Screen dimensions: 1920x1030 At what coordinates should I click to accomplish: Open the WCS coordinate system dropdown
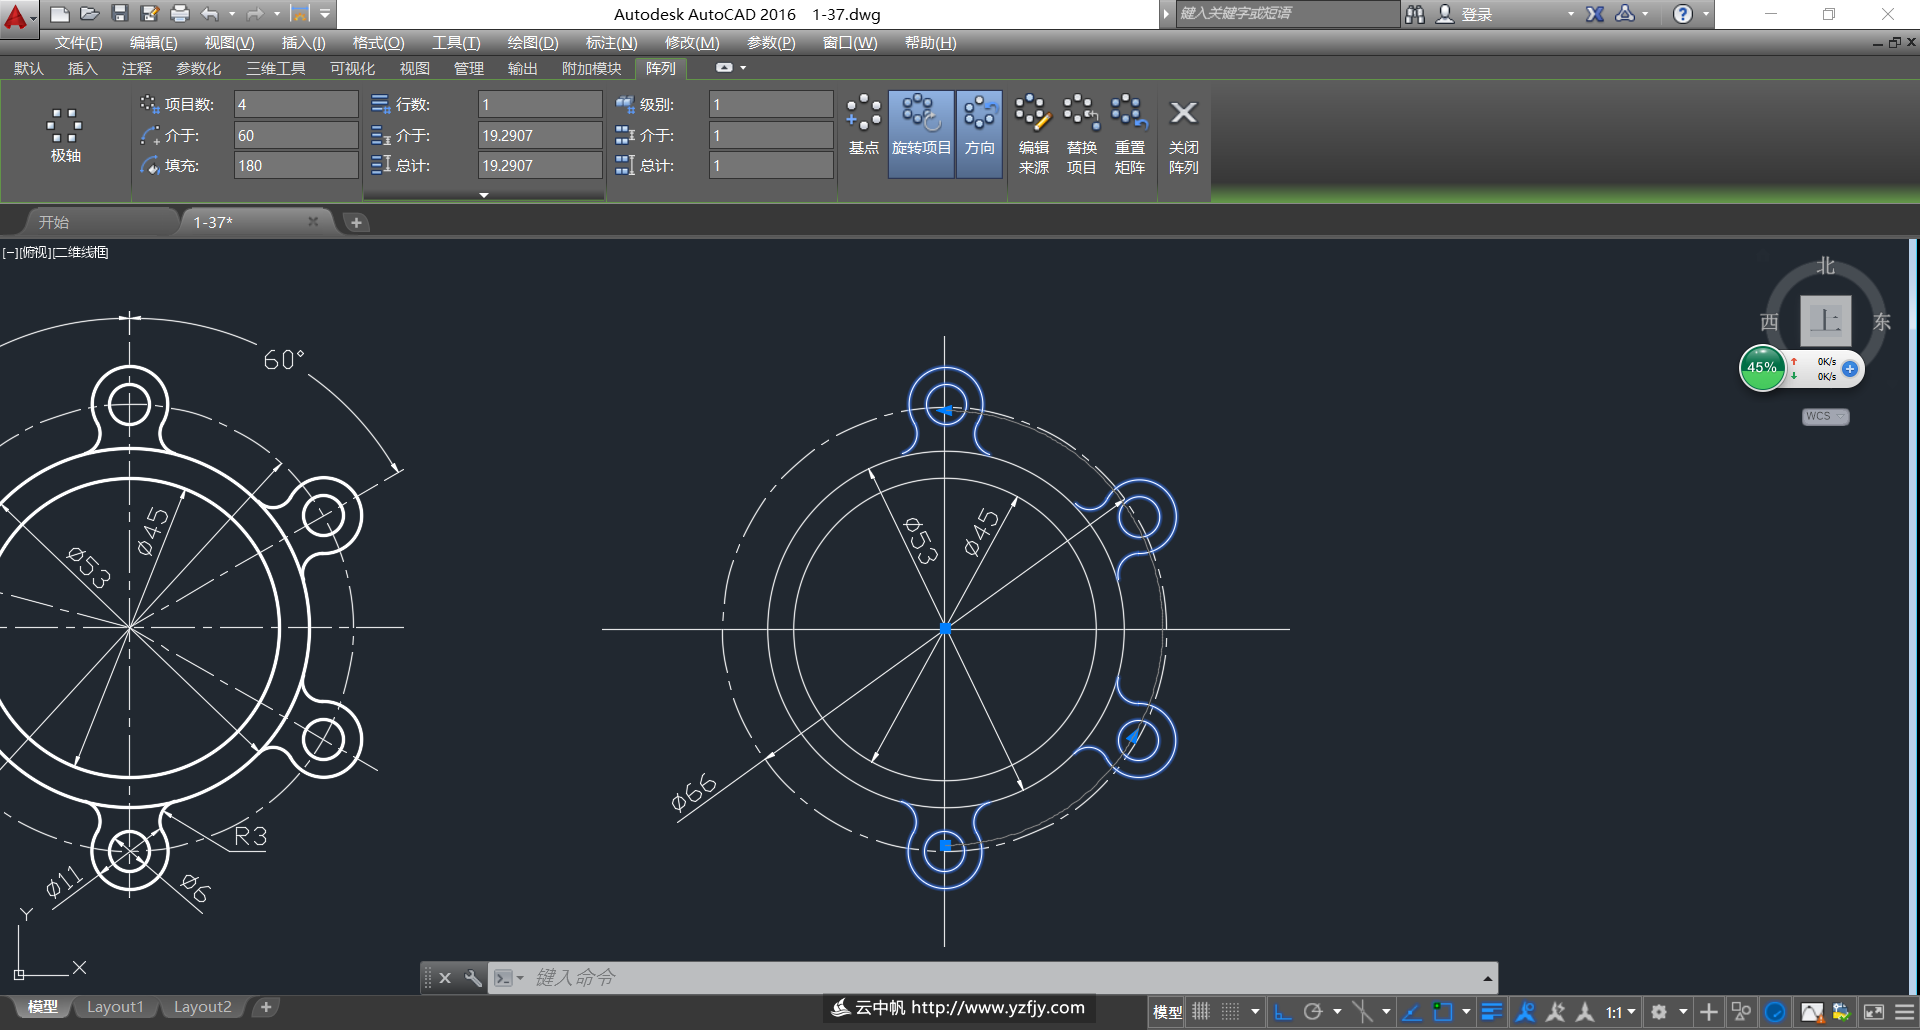point(1826,416)
